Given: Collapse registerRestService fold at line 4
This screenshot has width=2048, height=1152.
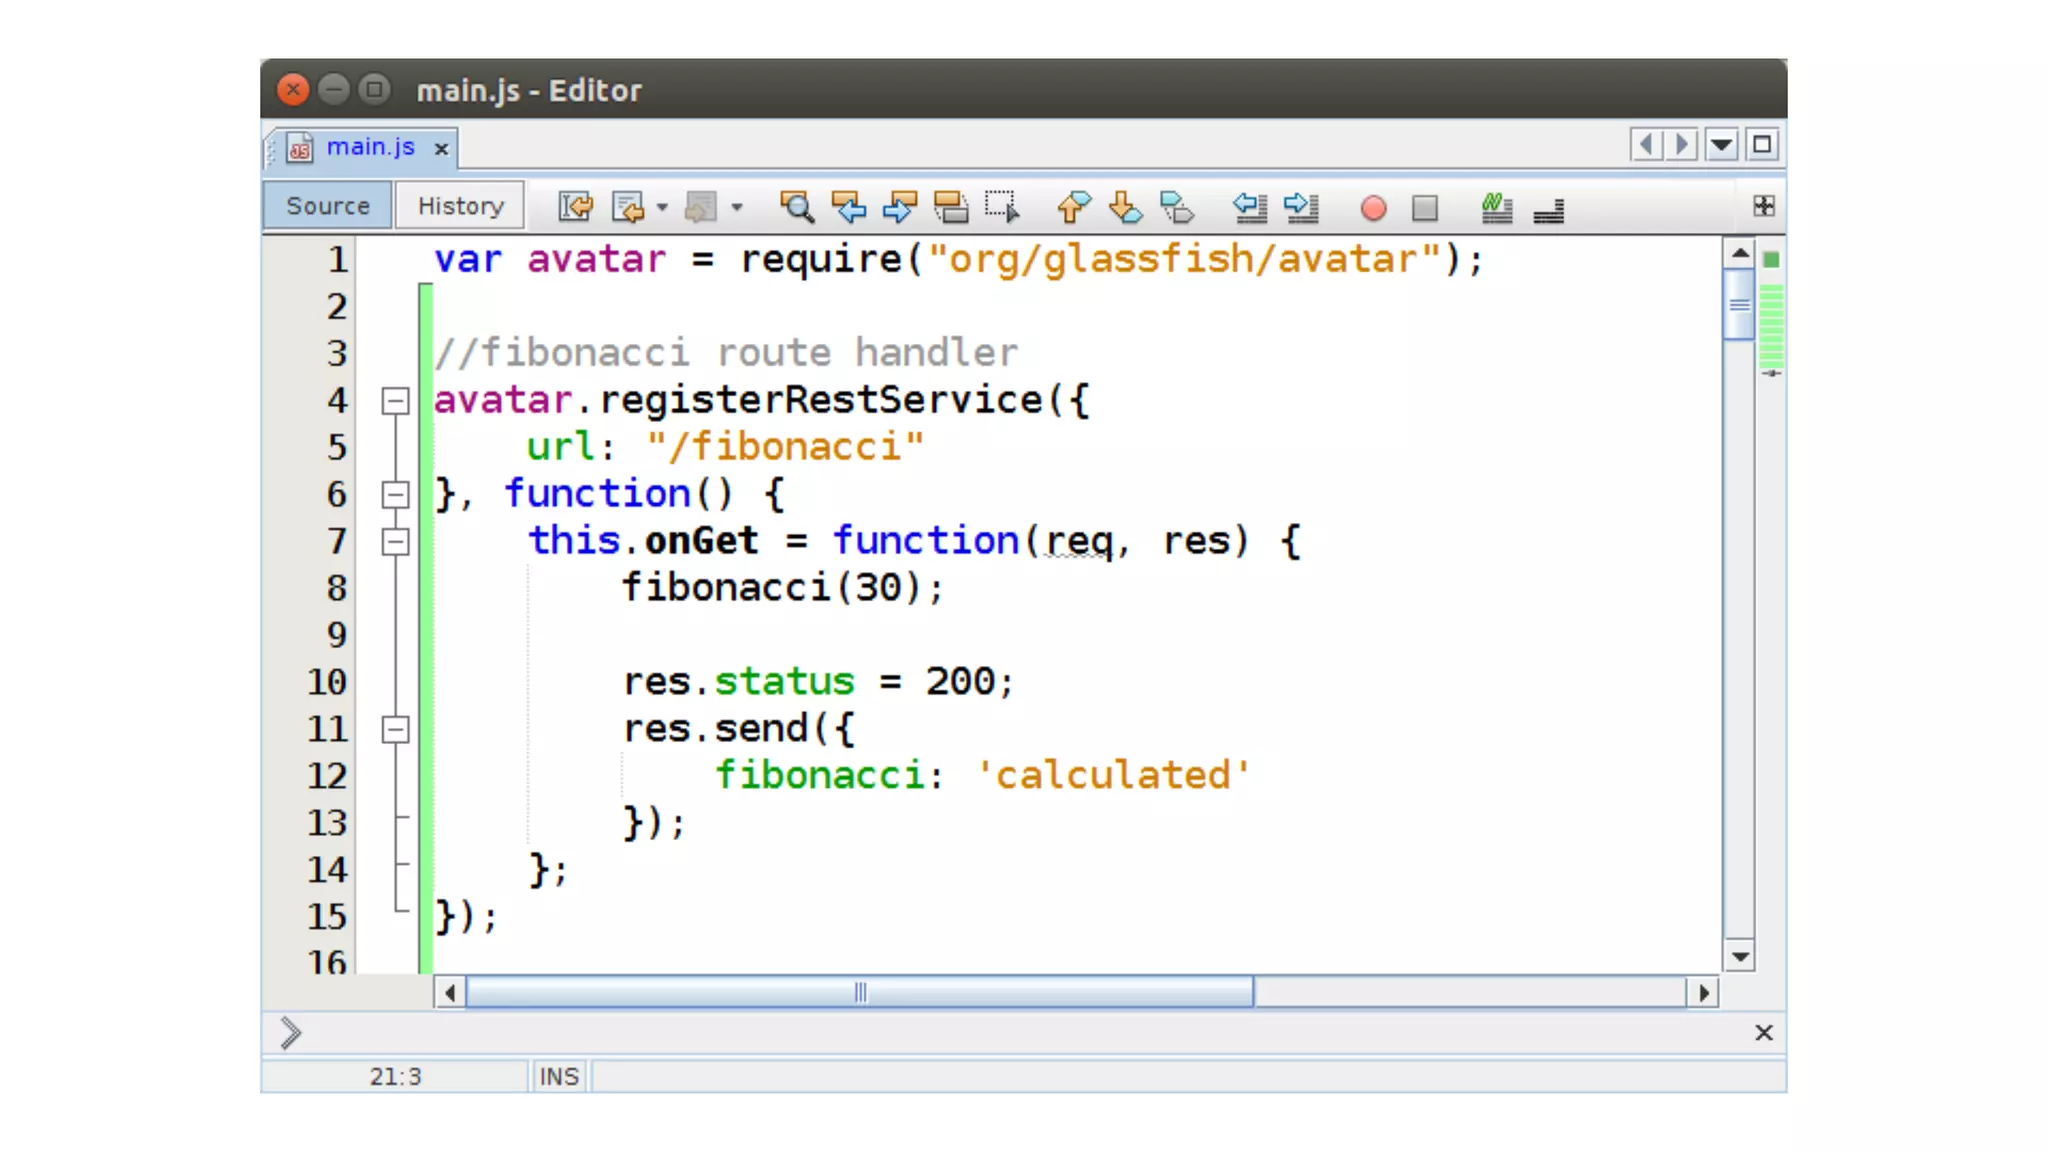Looking at the screenshot, I should click(396, 401).
